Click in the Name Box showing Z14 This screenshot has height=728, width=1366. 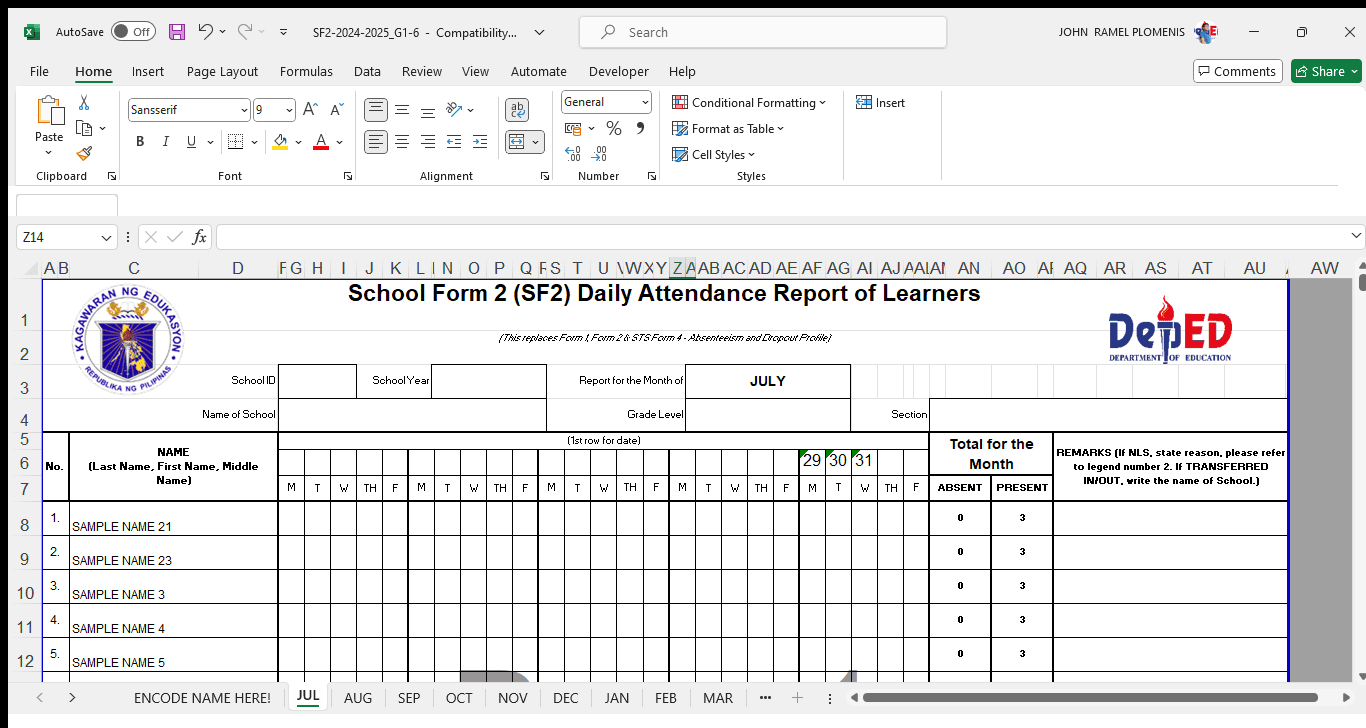click(58, 237)
